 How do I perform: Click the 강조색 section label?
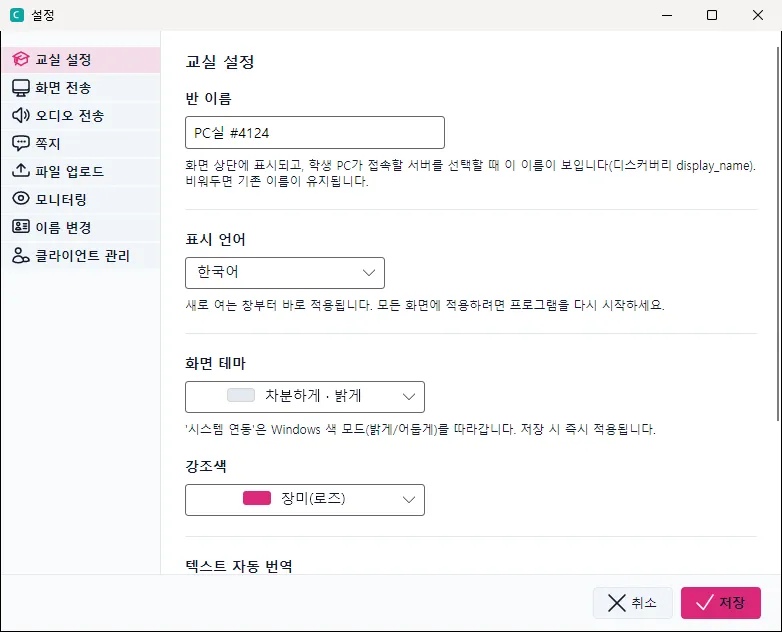[x=206, y=466]
